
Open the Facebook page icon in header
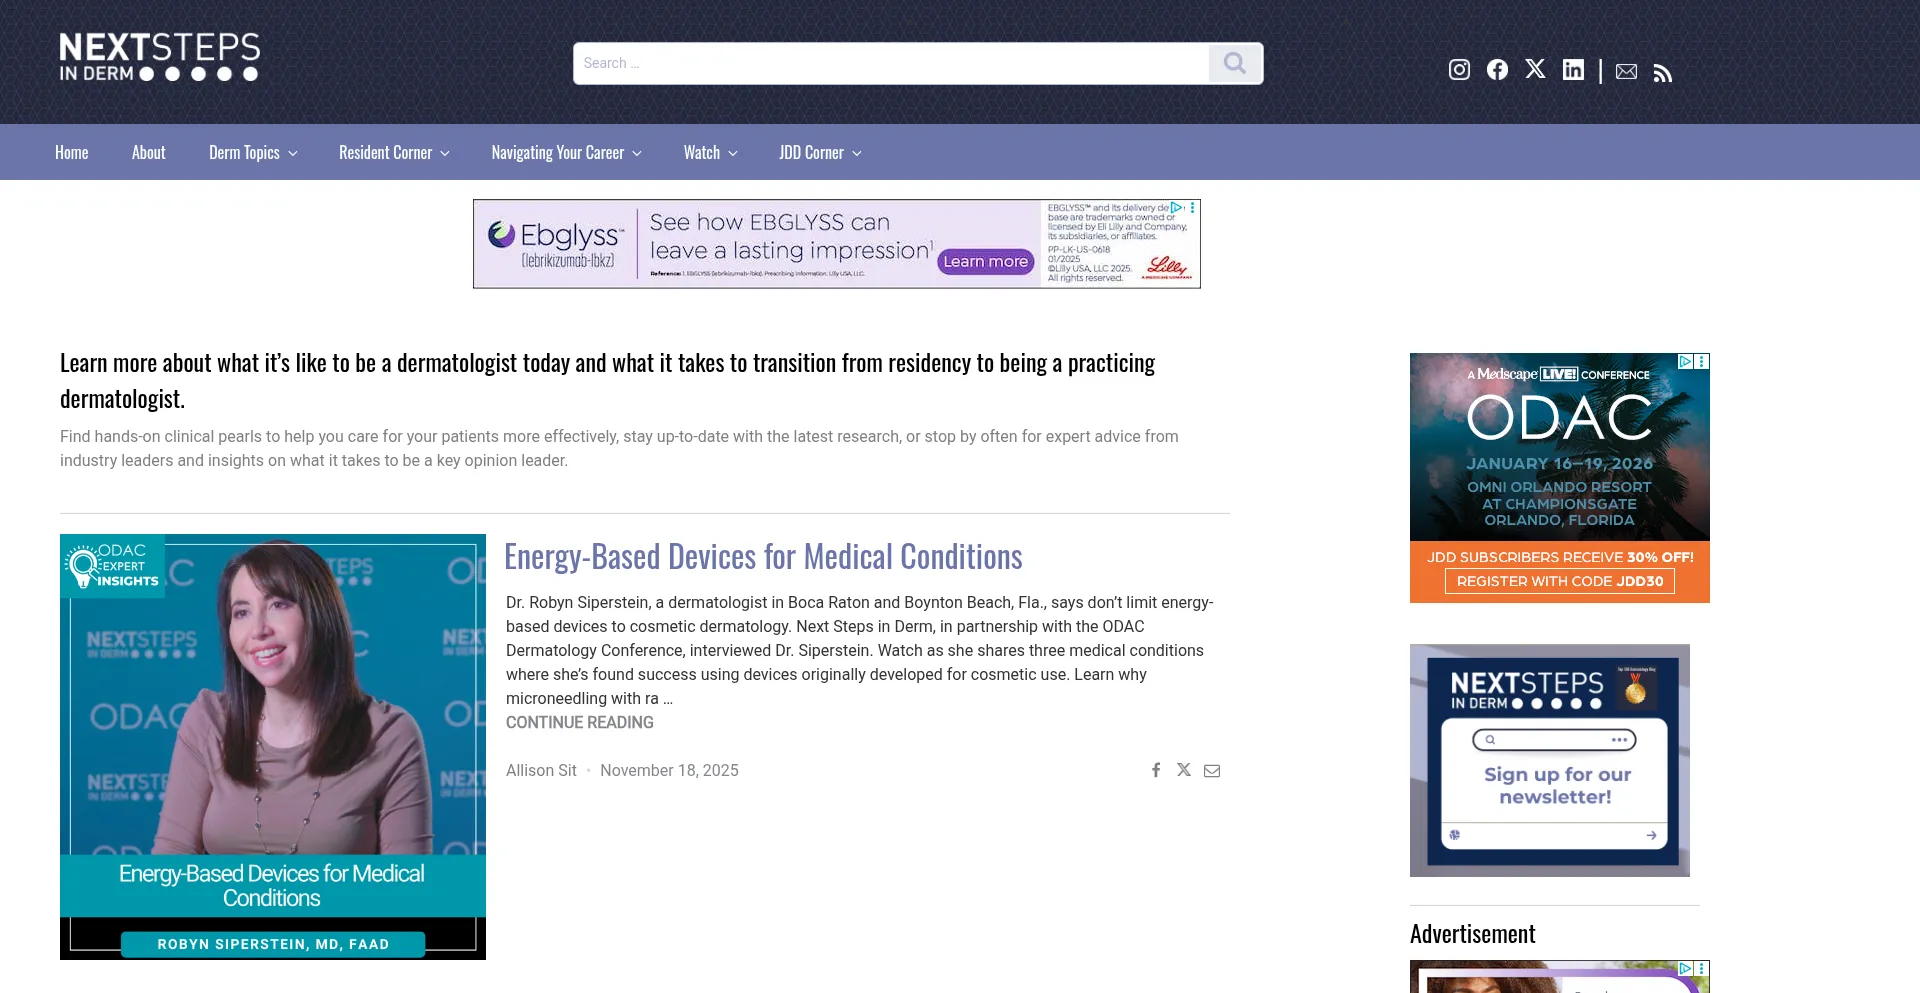click(x=1497, y=70)
